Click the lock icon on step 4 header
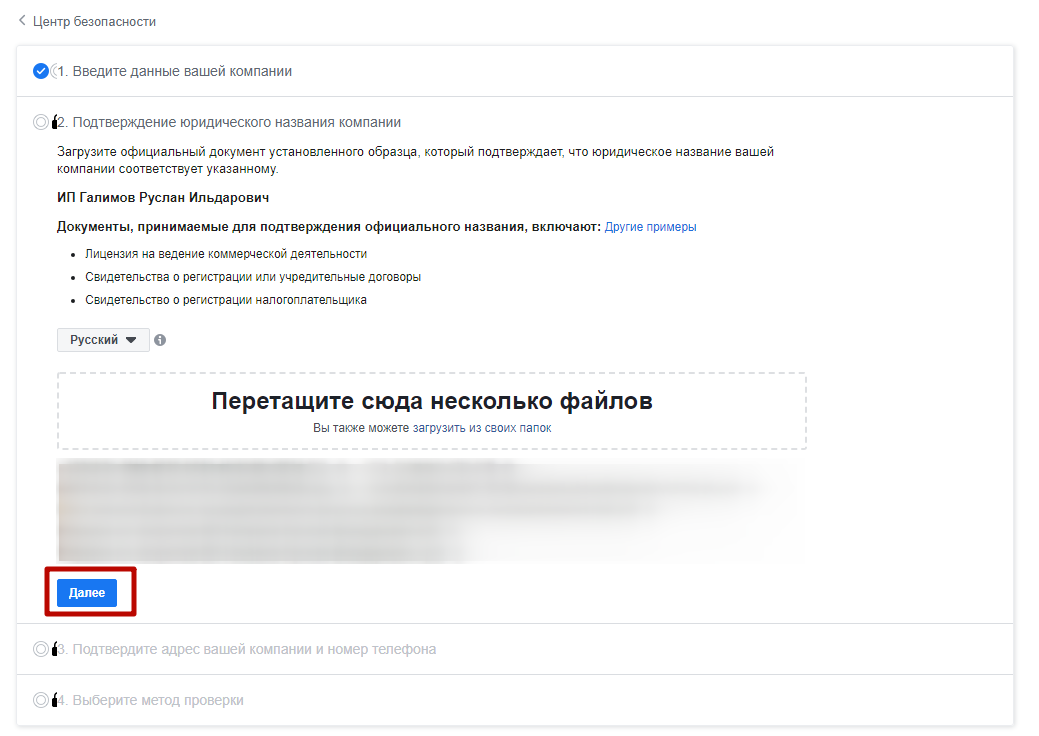Screen dimensions: 1039x736 [53, 700]
